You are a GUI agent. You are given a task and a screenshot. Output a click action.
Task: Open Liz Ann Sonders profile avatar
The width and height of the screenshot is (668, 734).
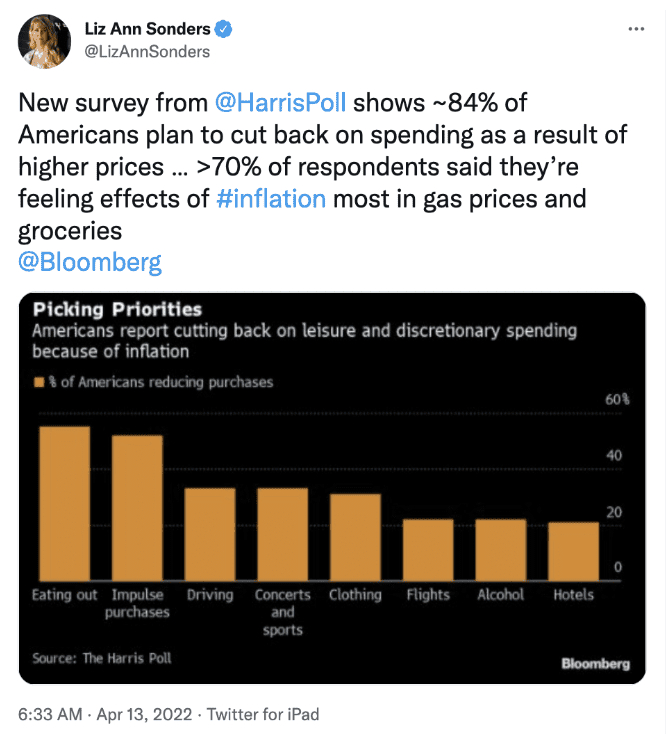[44, 41]
